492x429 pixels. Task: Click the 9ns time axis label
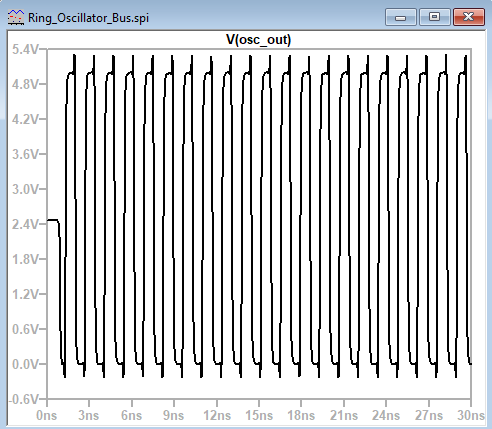pos(174,415)
